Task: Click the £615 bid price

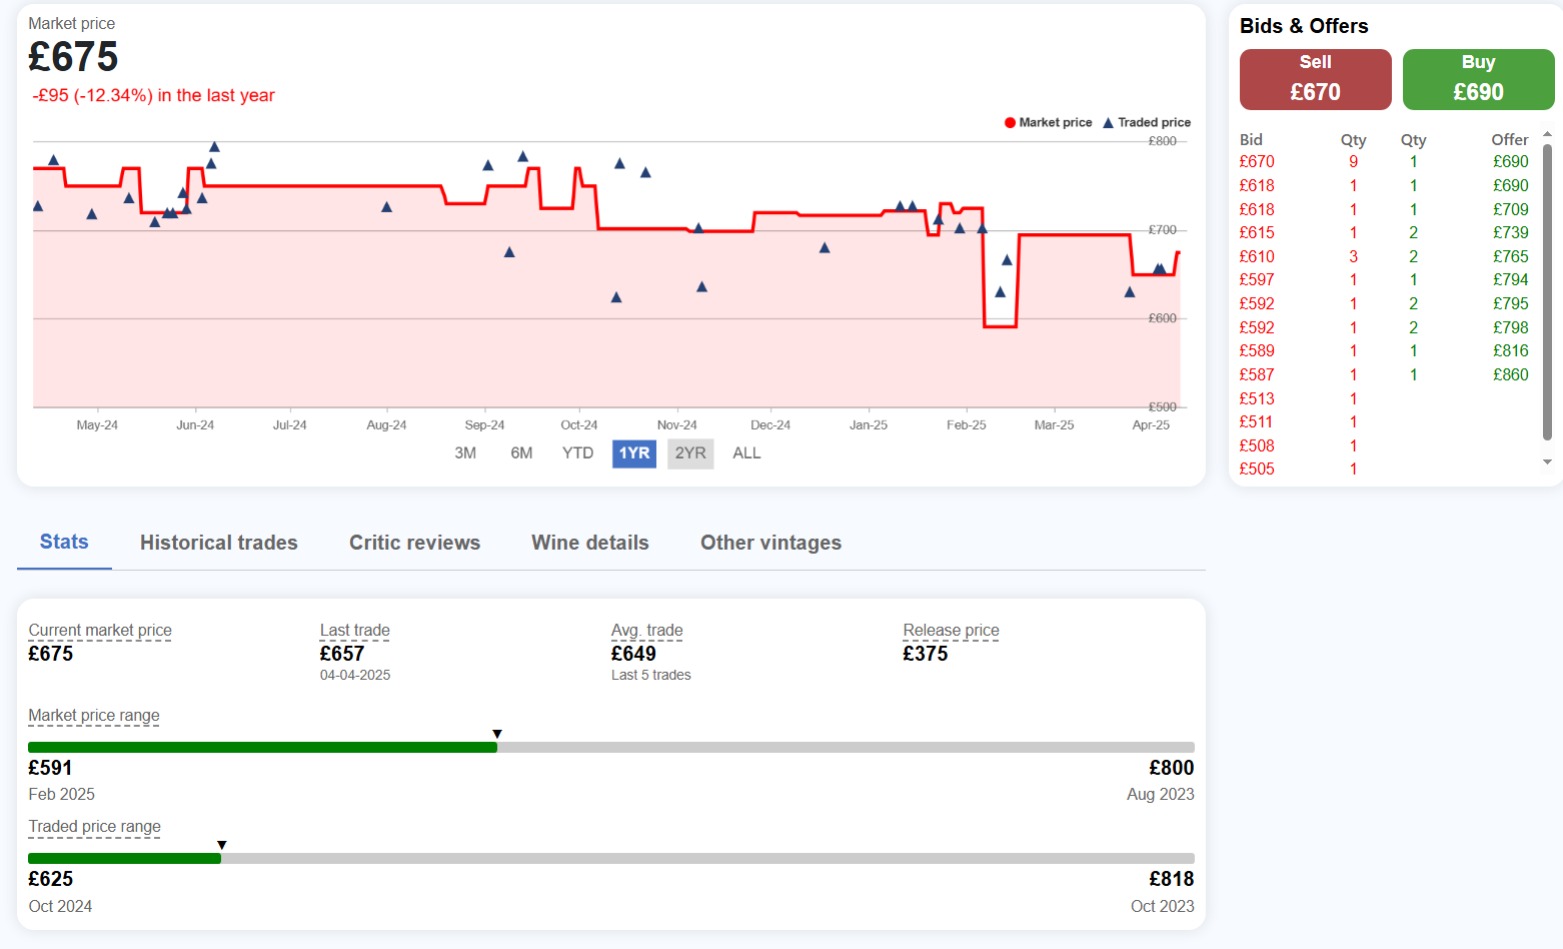Action: click(1257, 233)
